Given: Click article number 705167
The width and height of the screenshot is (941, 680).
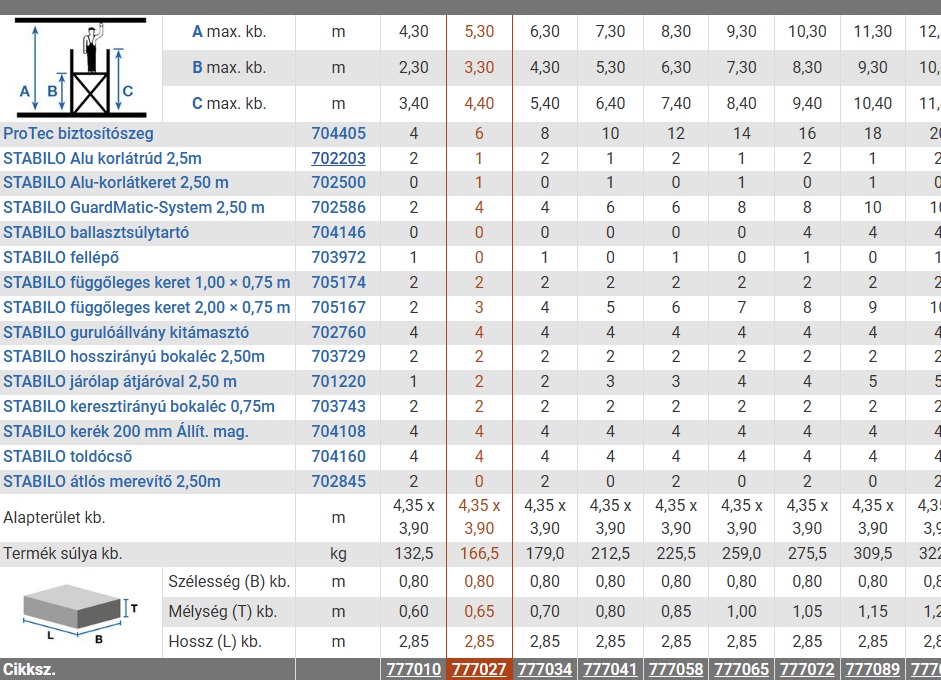Looking at the screenshot, I should (x=338, y=307).
